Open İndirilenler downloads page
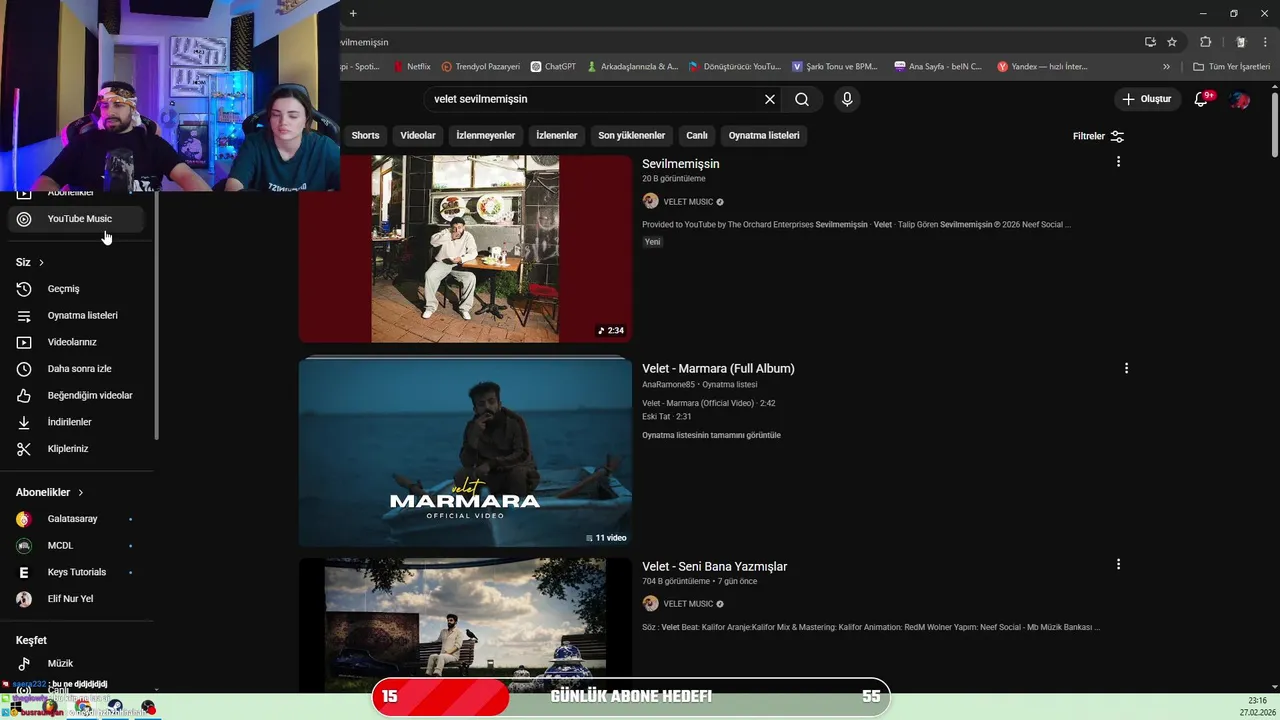1280x720 pixels. tap(76, 422)
